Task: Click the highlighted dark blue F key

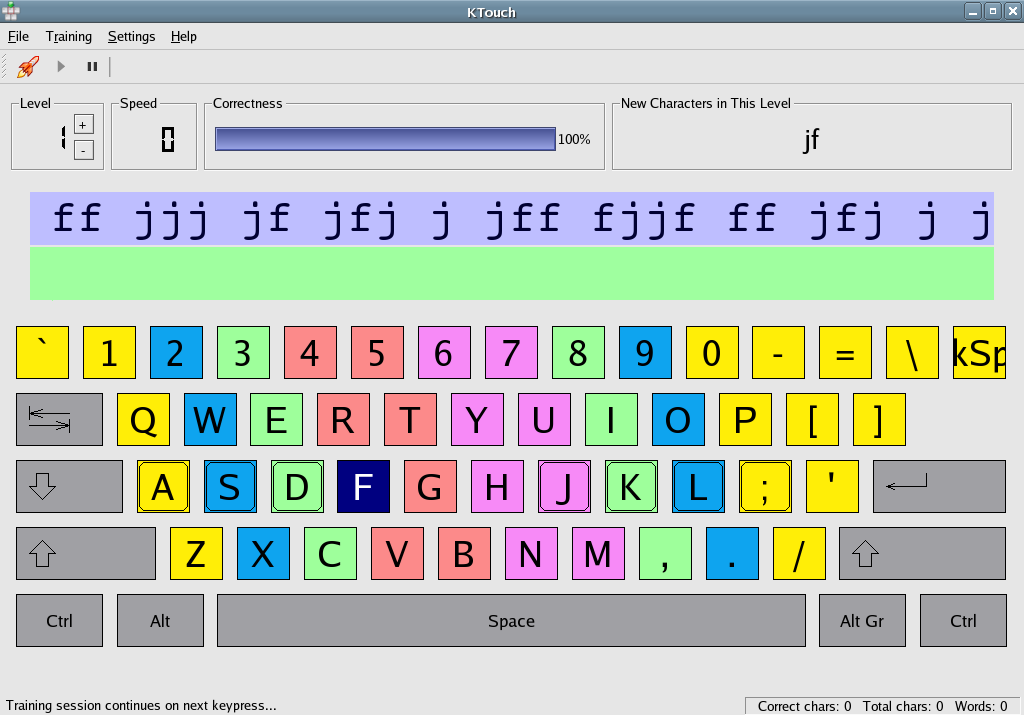Action: pos(363,486)
